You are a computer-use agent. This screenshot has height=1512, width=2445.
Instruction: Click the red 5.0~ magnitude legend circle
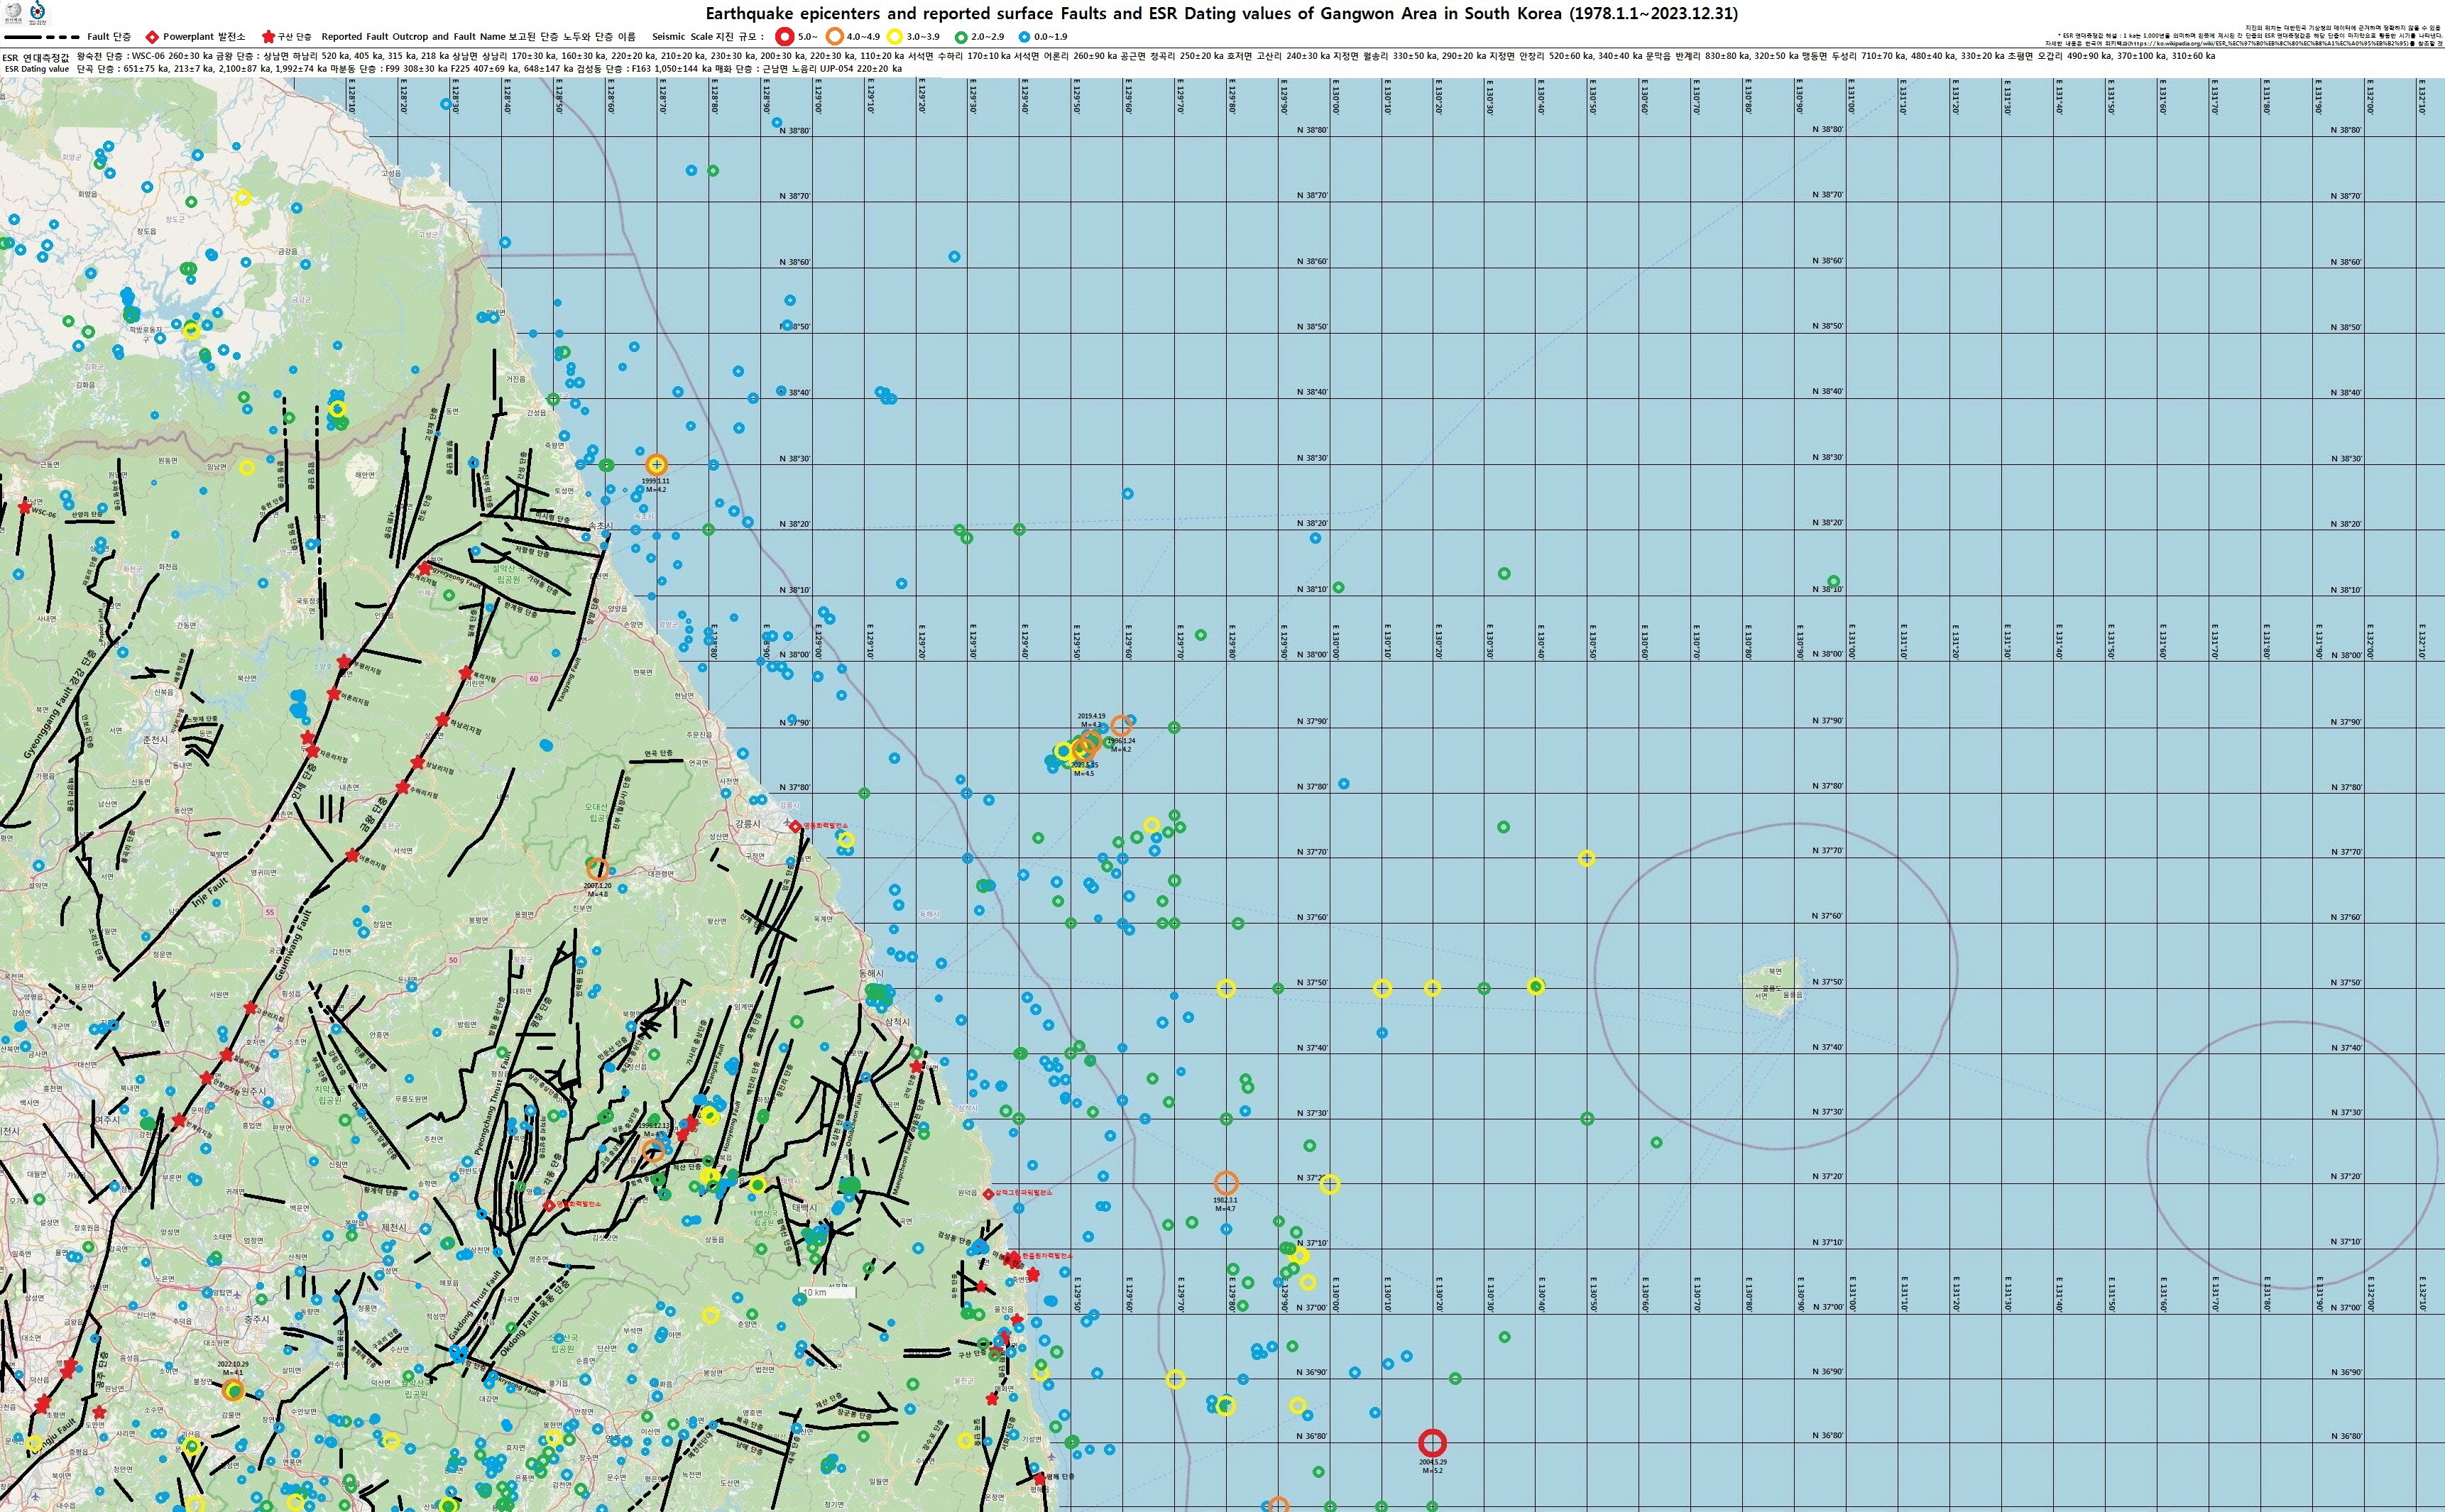[x=785, y=37]
